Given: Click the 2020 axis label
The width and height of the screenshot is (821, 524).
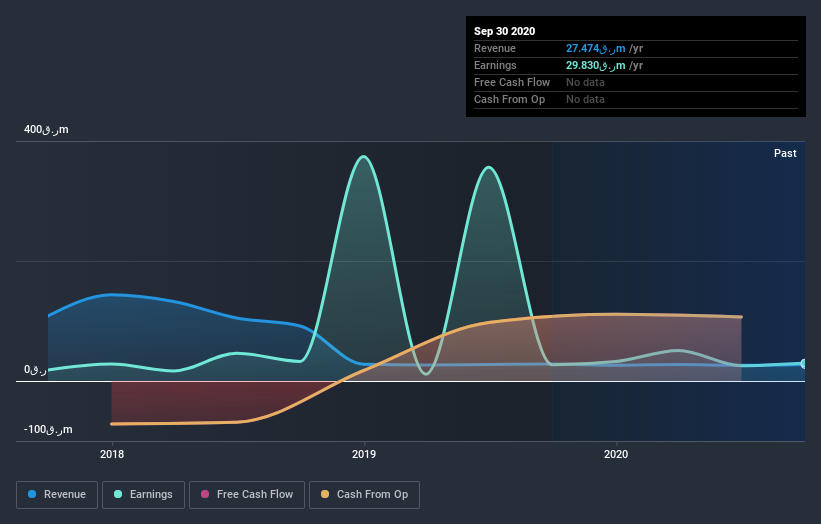Looking at the screenshot, I should pos(616,454).
